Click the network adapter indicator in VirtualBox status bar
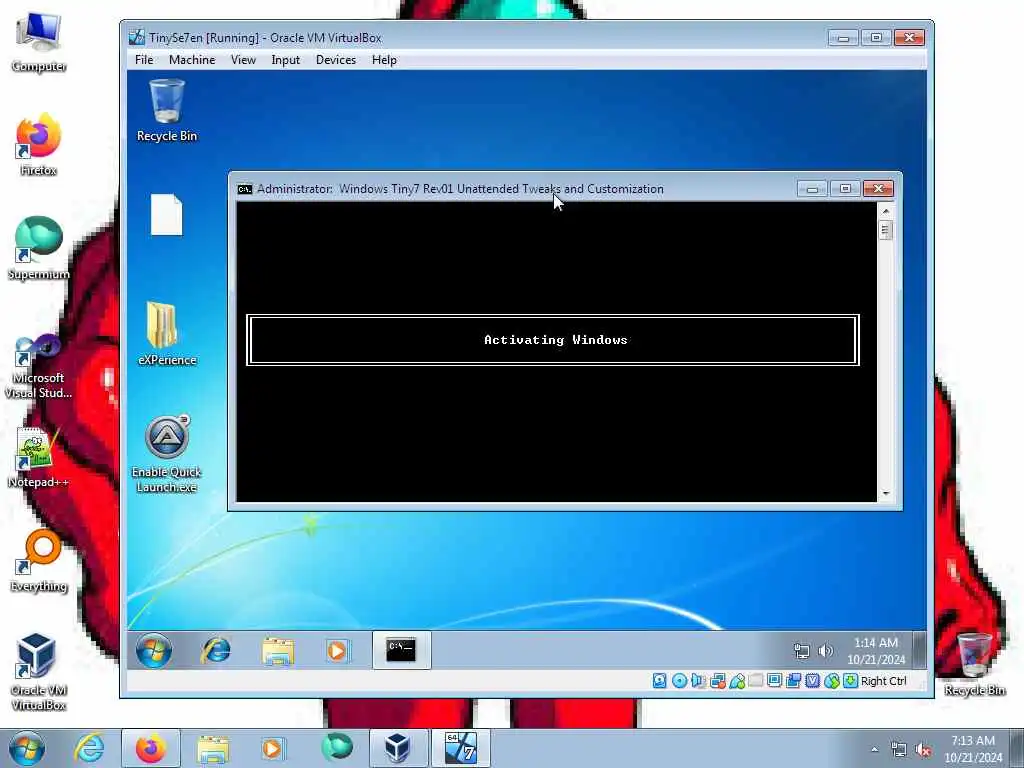1024x768 pixels. [718, 681]
